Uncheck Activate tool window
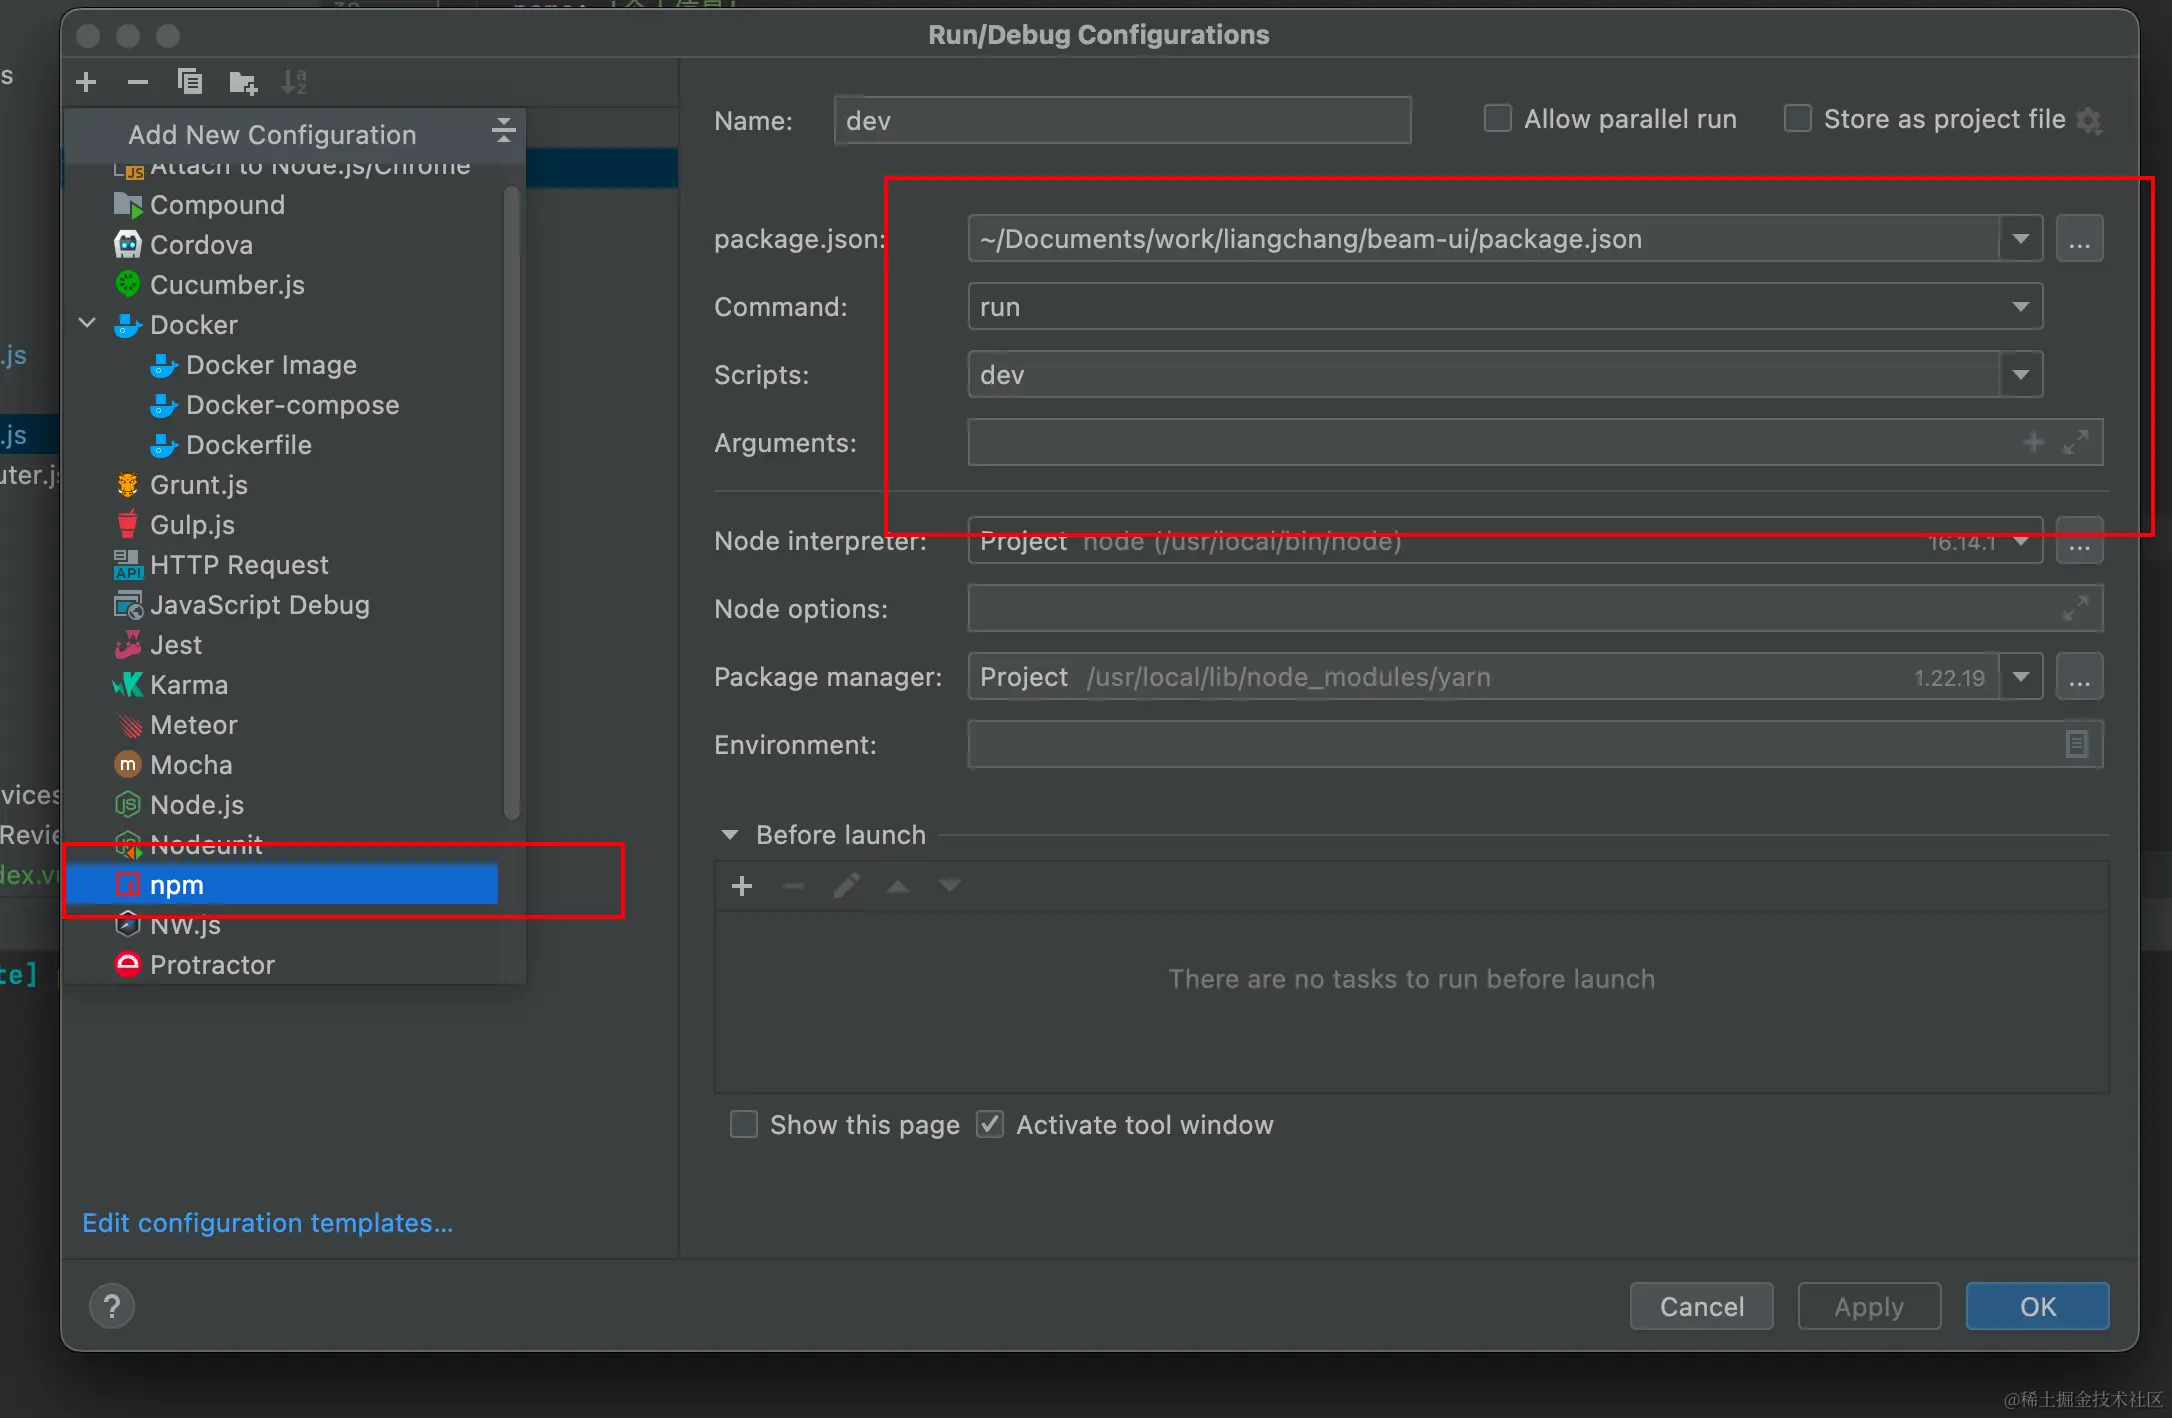Viewport: 2172px width, 1418px height. [x=990, y=1125]
